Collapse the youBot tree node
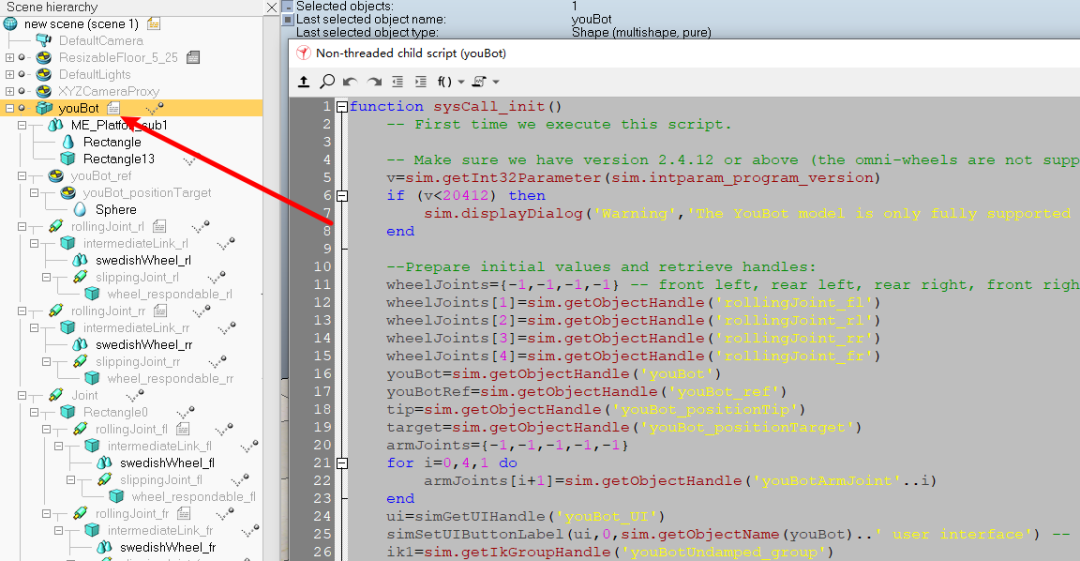Viewport: 1080px width, 561px height. click(9, 108)
